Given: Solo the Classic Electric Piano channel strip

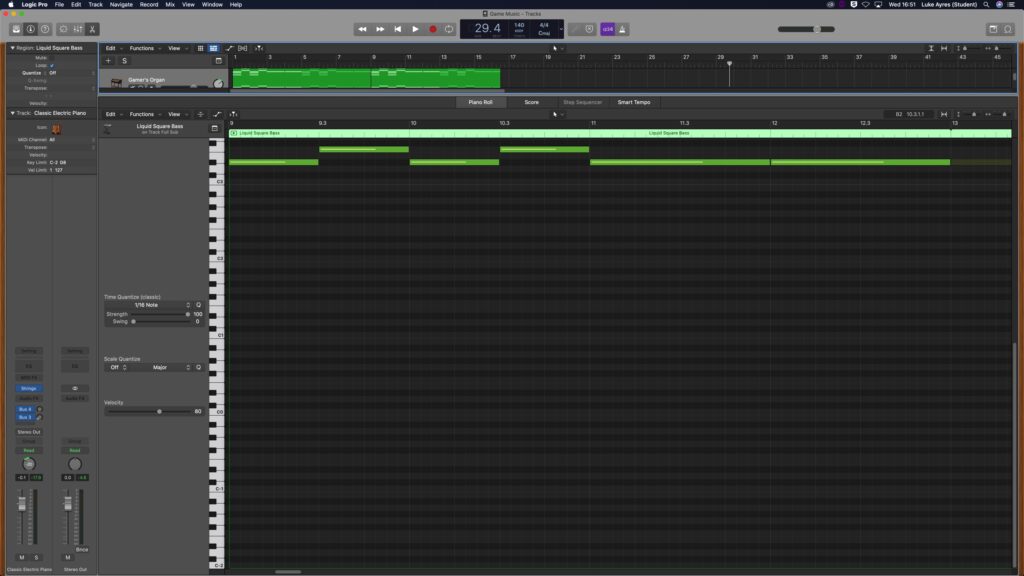Looking at the screenshot, I should click(x=36, y=558).
